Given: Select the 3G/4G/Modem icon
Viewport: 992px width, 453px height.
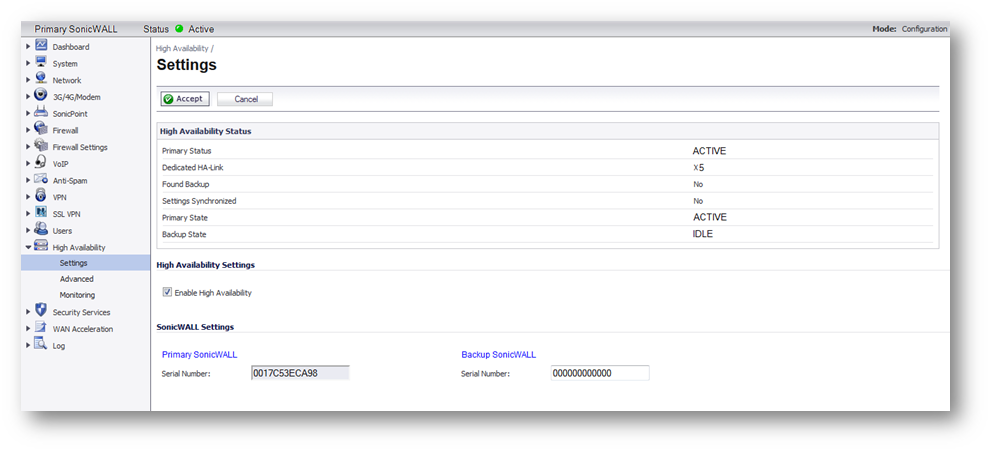Looking at the screenshot, I should click(41, 96).
